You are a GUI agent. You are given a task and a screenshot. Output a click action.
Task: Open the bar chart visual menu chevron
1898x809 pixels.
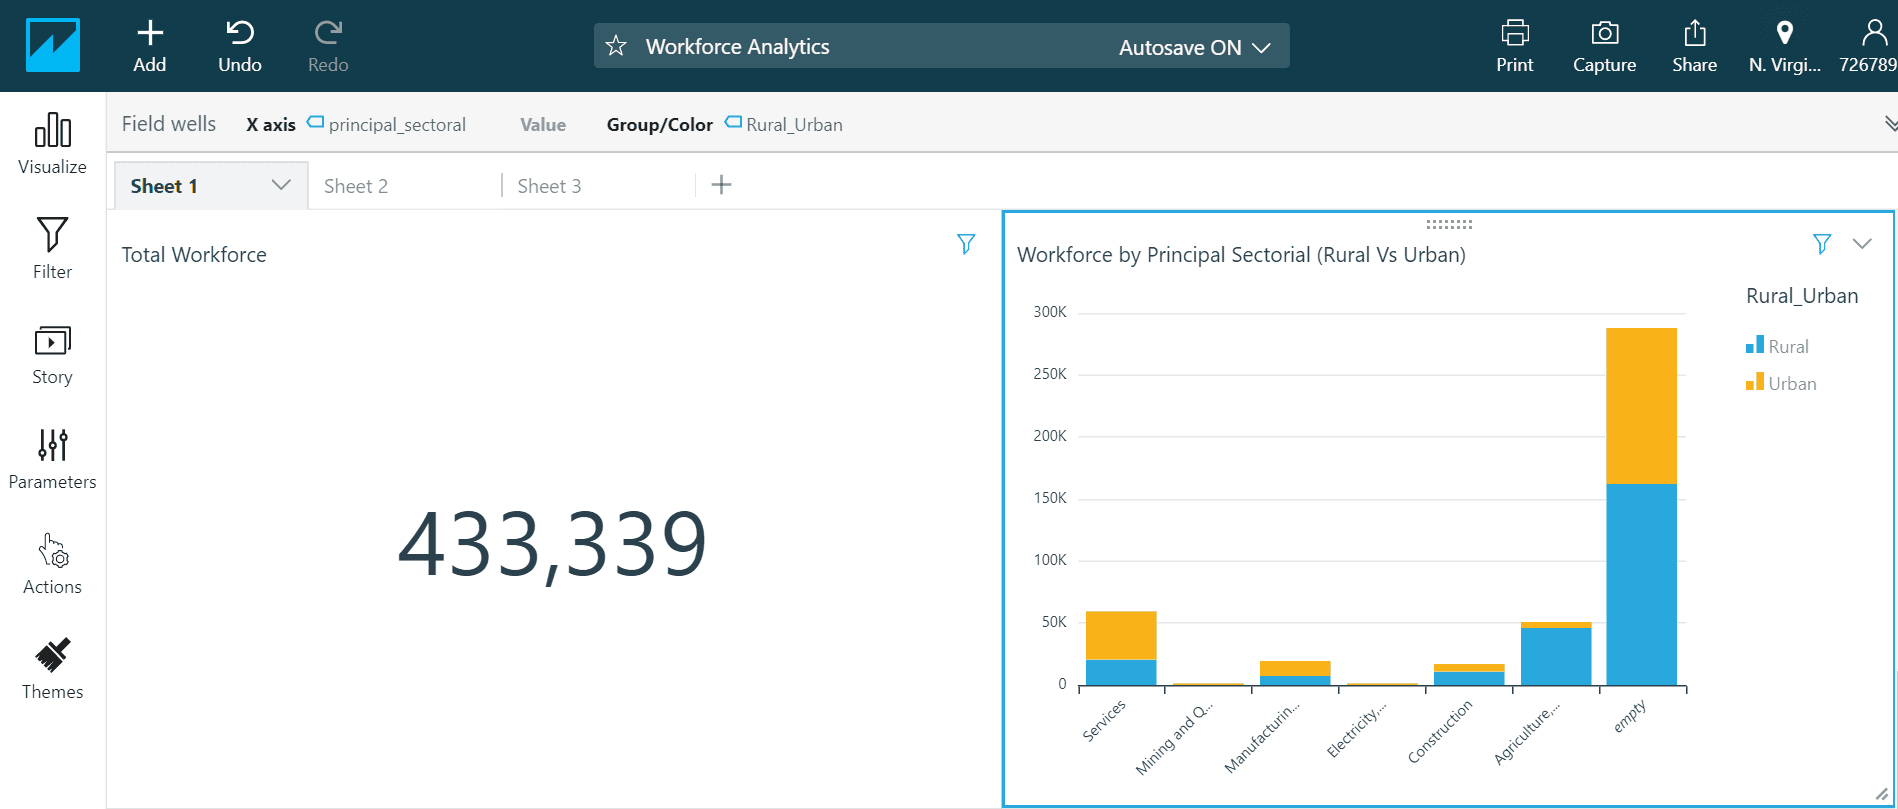pyautogui.click(x=1862, y=244)
